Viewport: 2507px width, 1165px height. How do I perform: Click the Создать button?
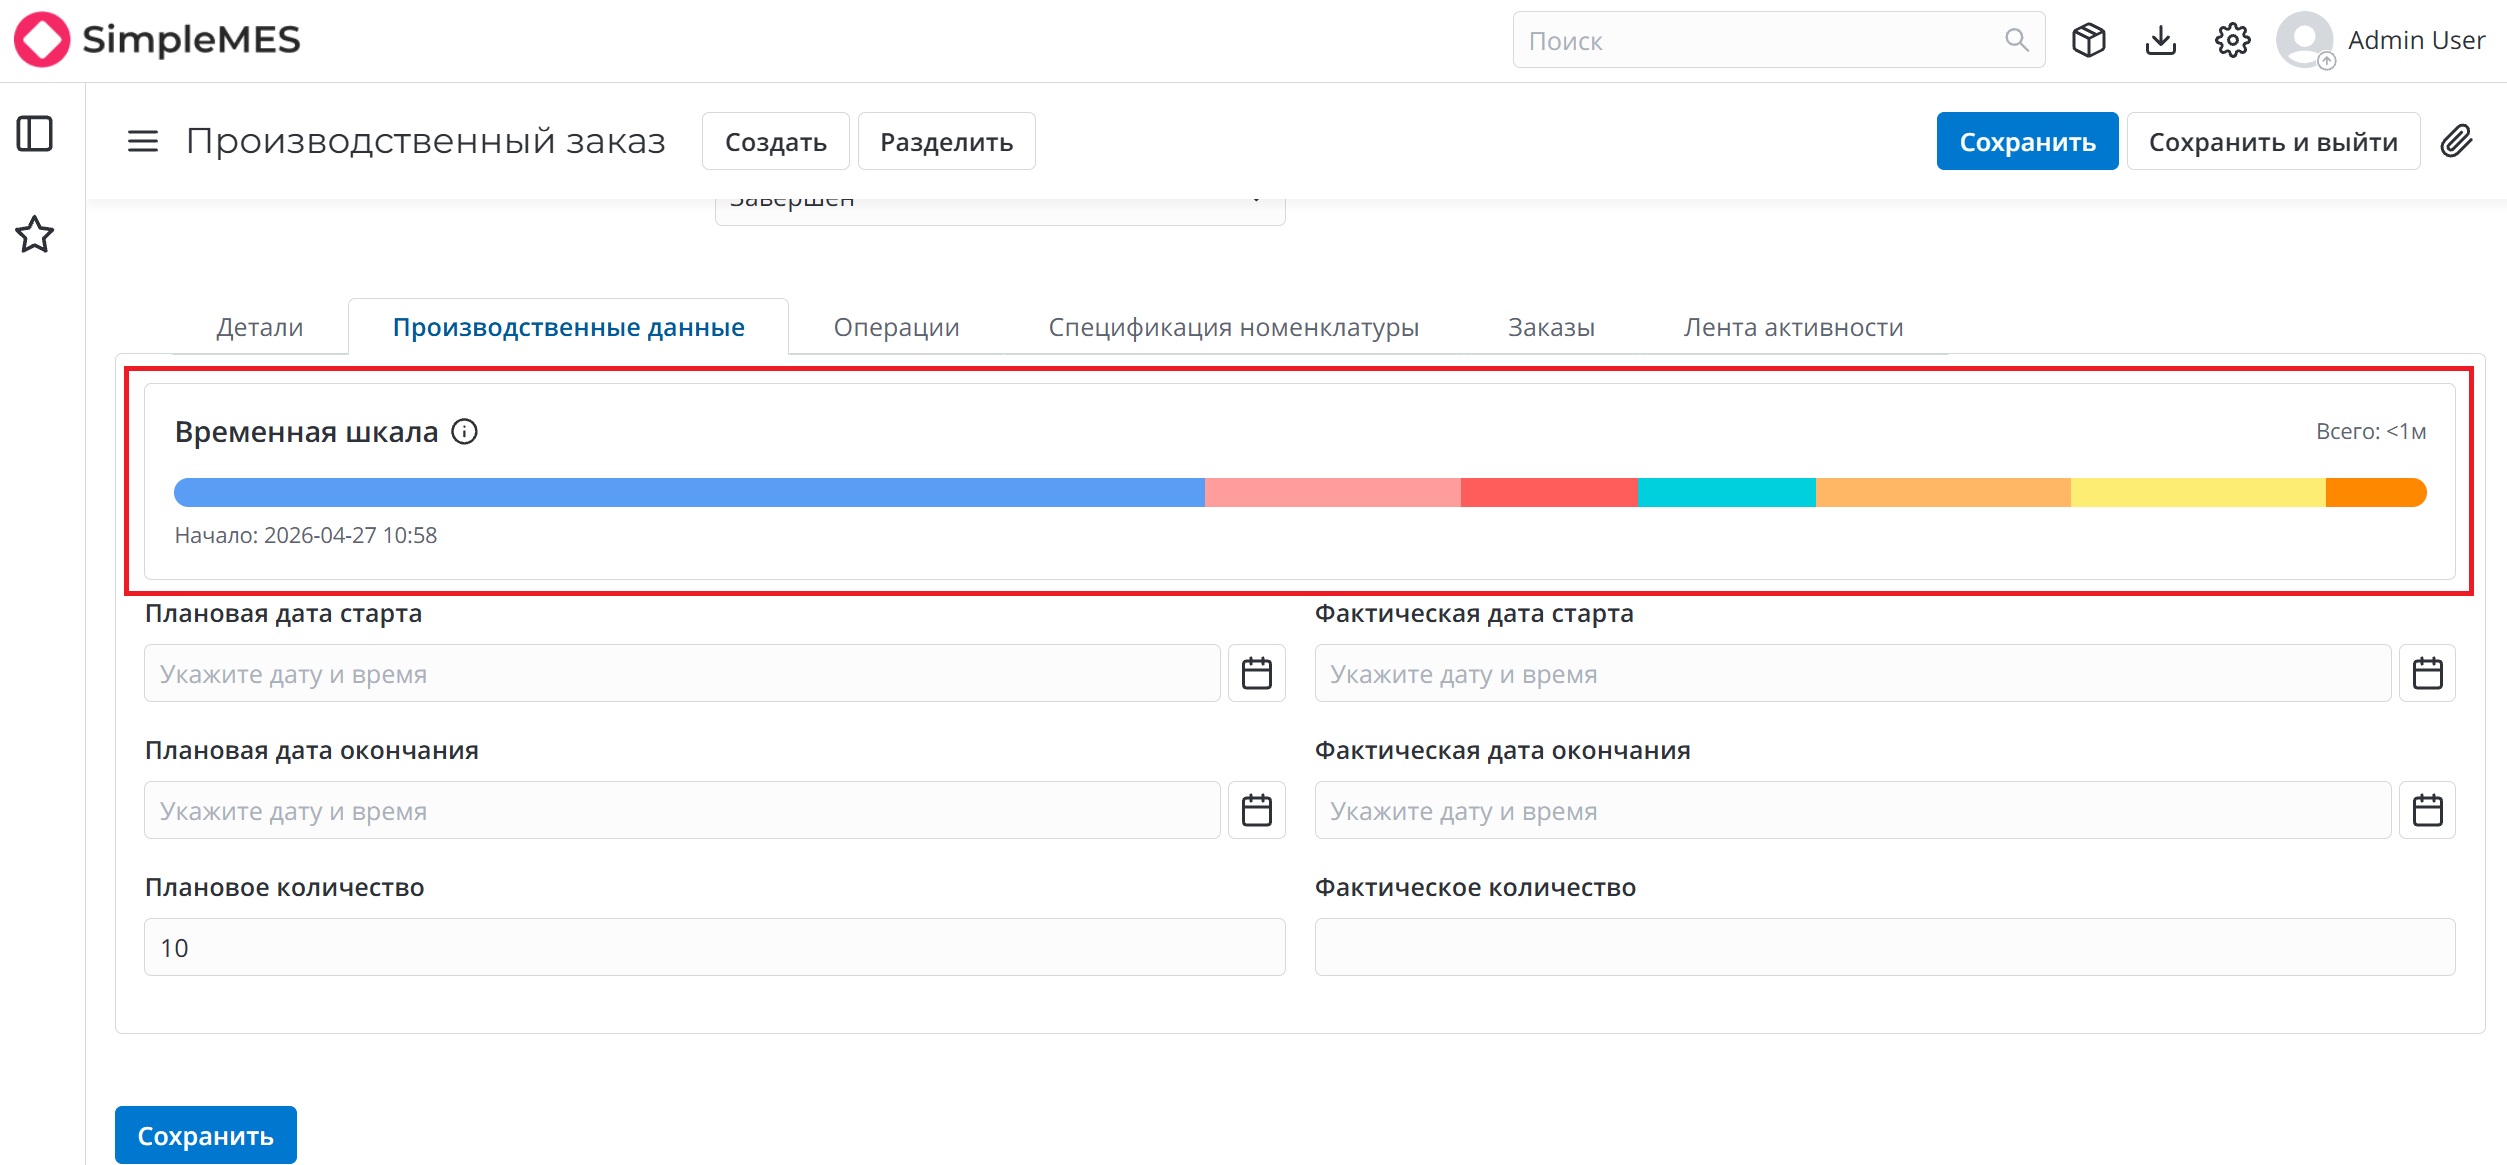pyautogui.click(x=775, y=141)
